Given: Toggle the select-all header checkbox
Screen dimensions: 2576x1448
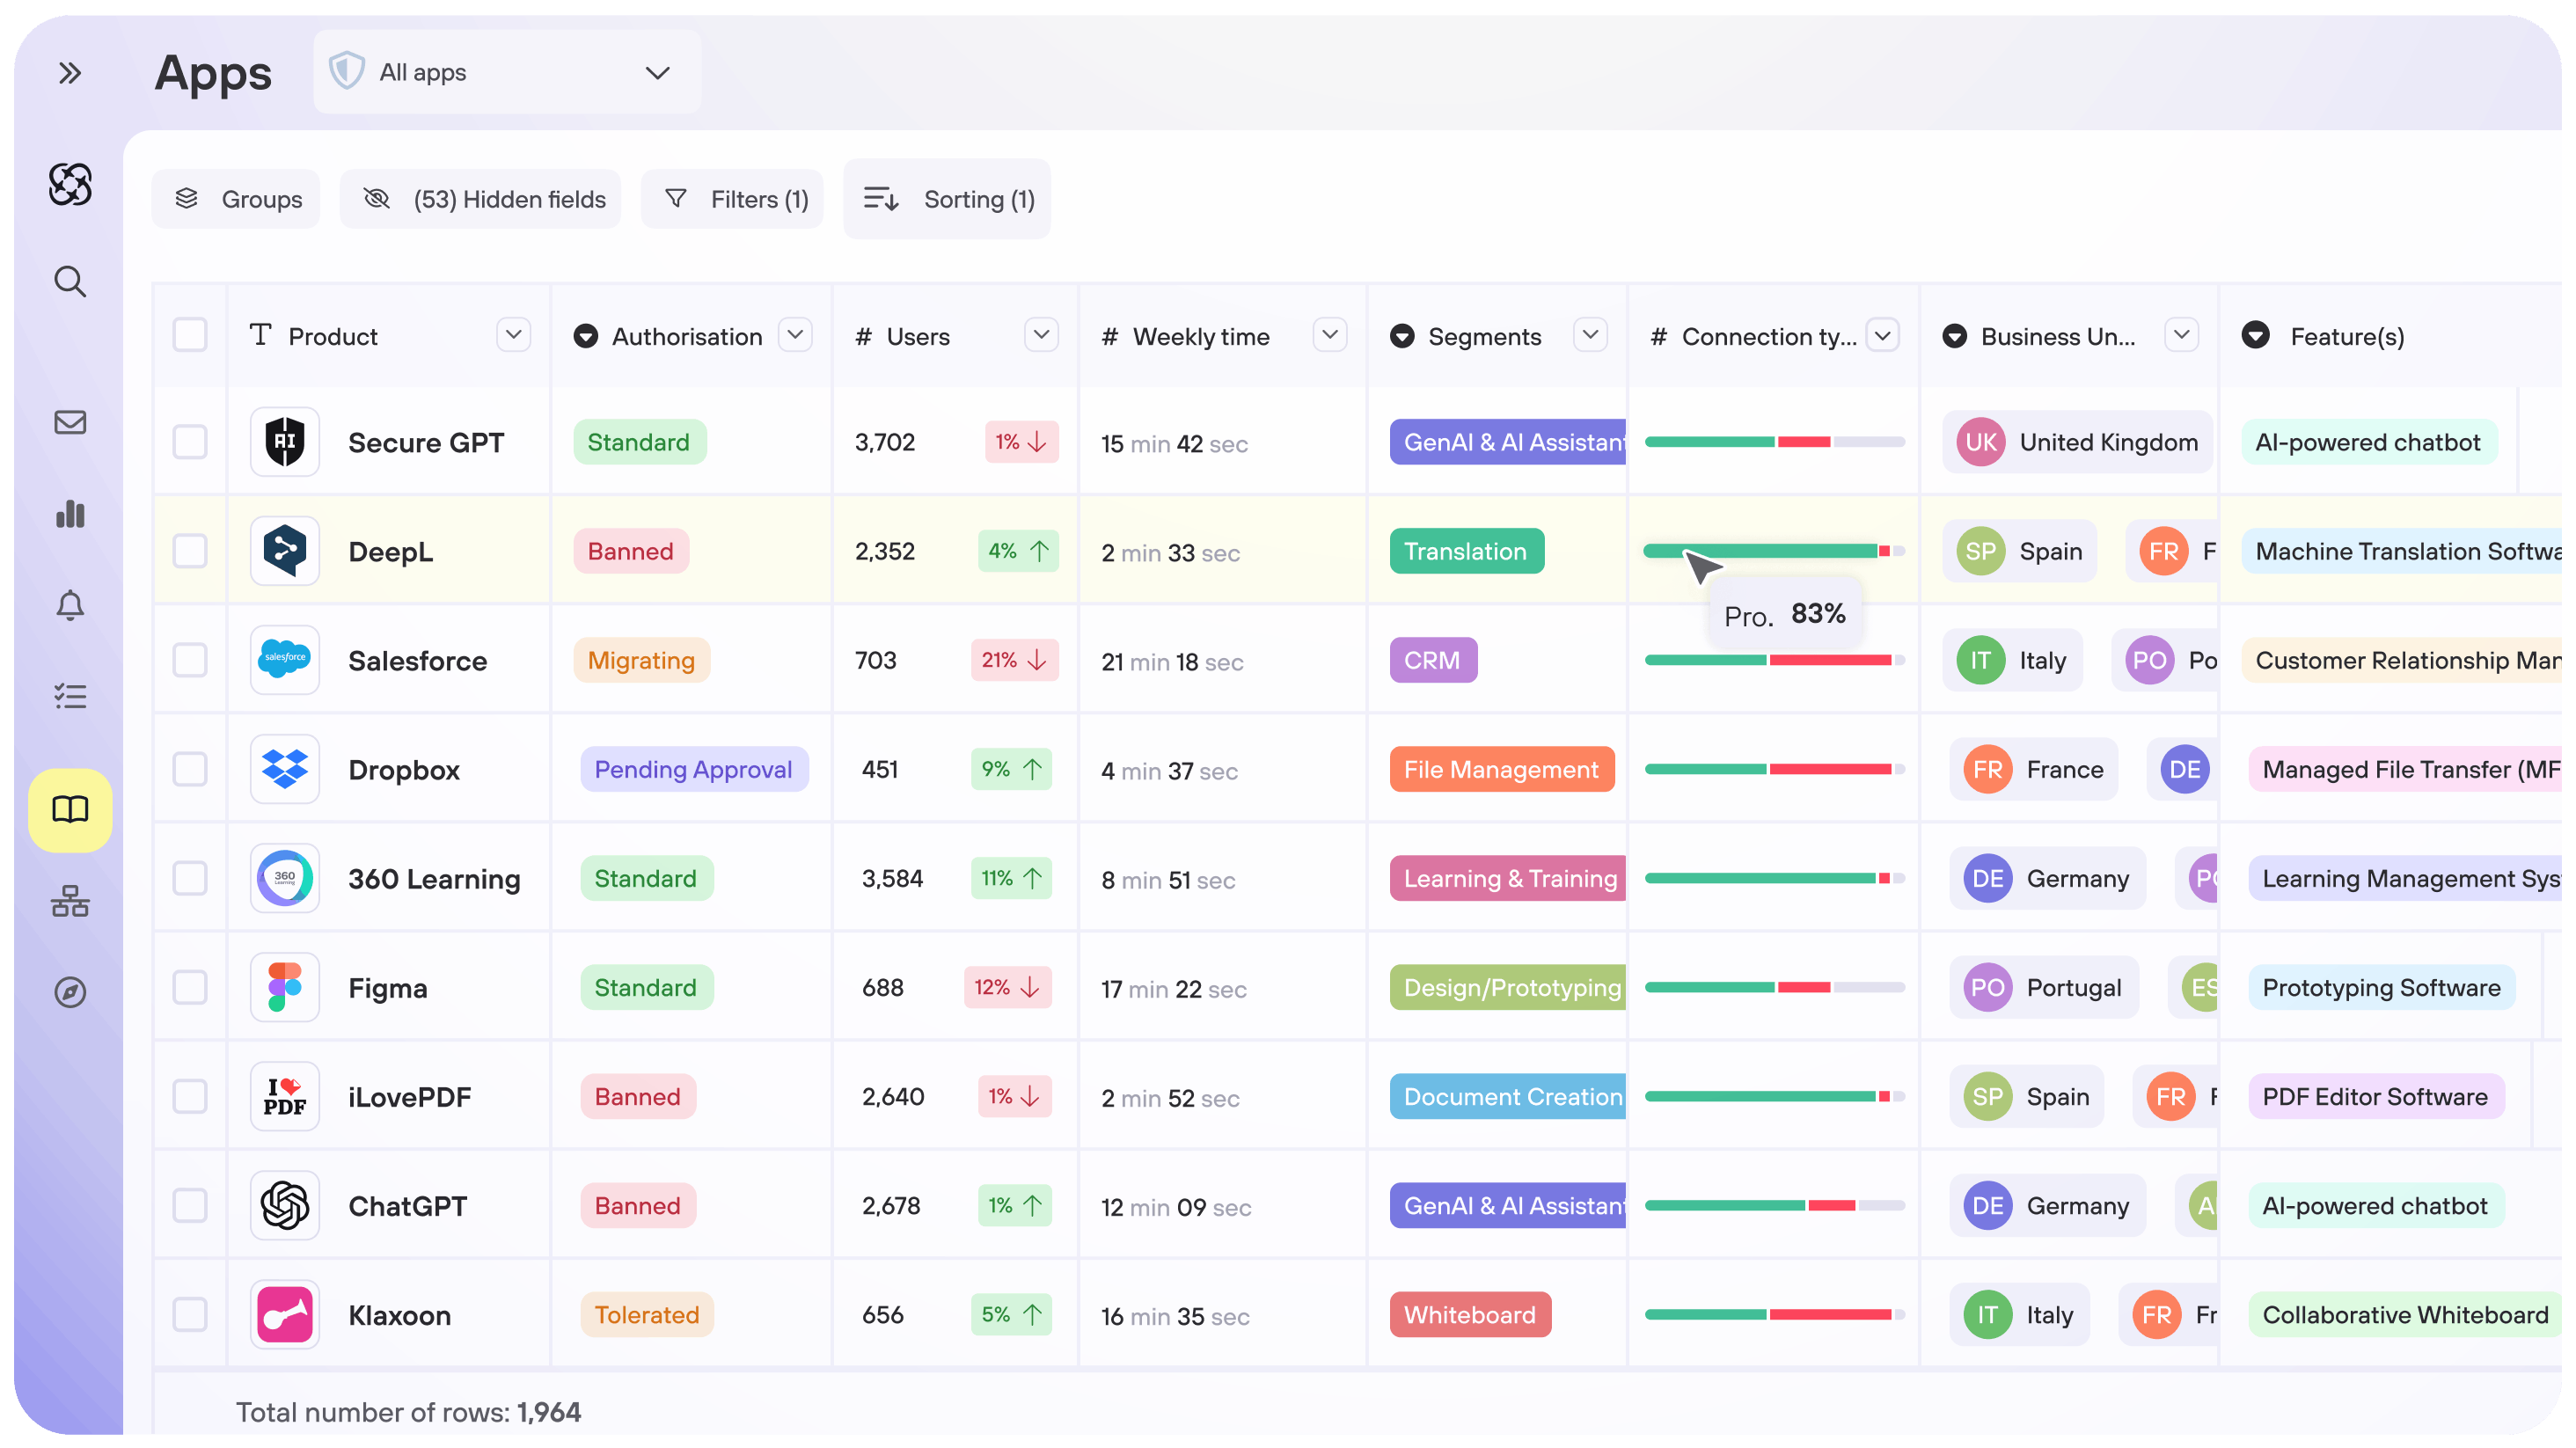Looking at the screenshot, I should tap(190, 335).
